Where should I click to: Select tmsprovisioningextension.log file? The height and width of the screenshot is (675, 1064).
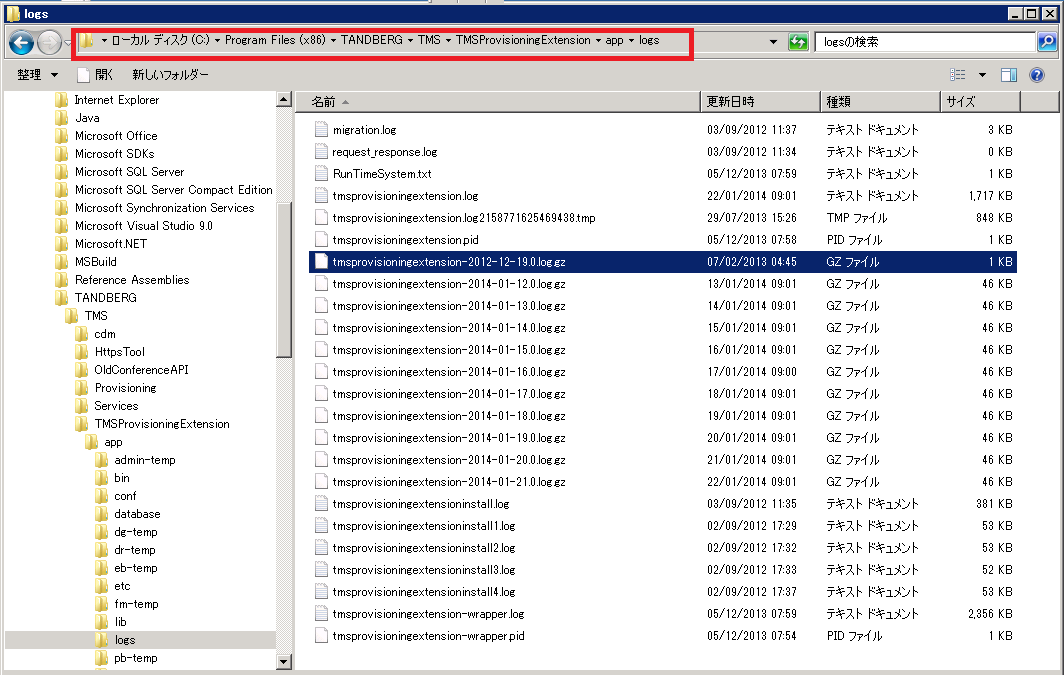point(405,196)
